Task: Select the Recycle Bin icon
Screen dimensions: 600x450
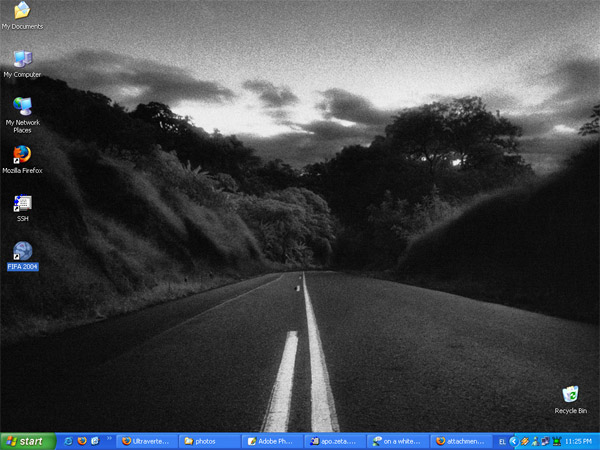Action: 570,397
